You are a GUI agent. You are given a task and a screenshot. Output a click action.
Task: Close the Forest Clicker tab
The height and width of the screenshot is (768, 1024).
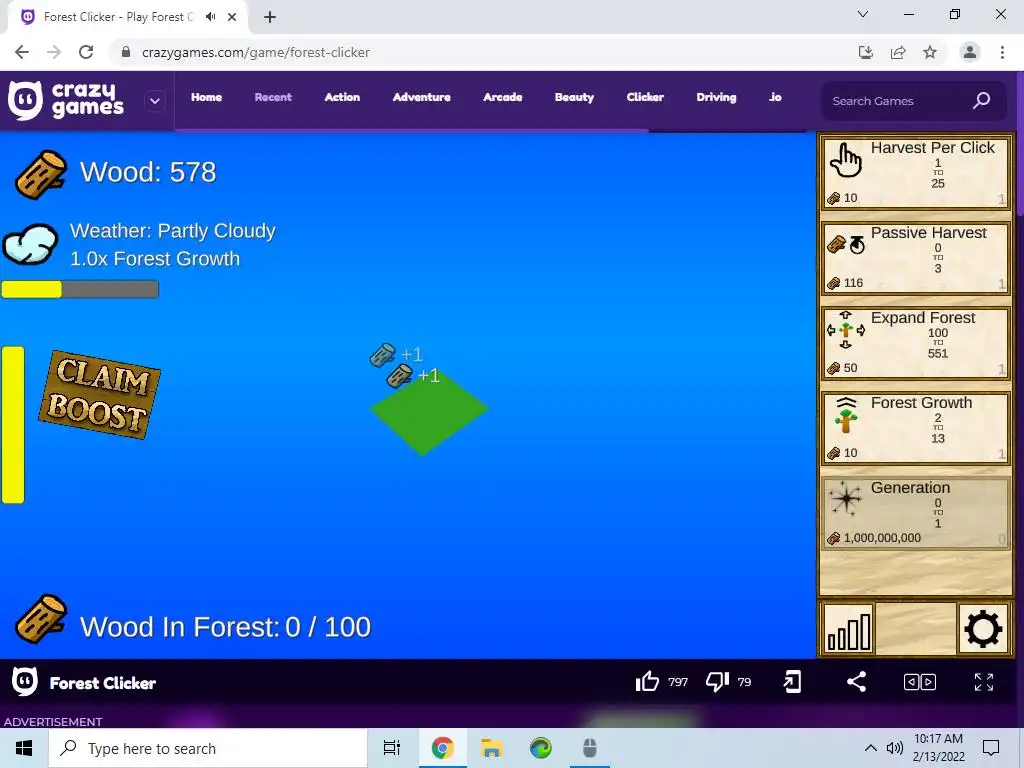click(x=232, y=18)
